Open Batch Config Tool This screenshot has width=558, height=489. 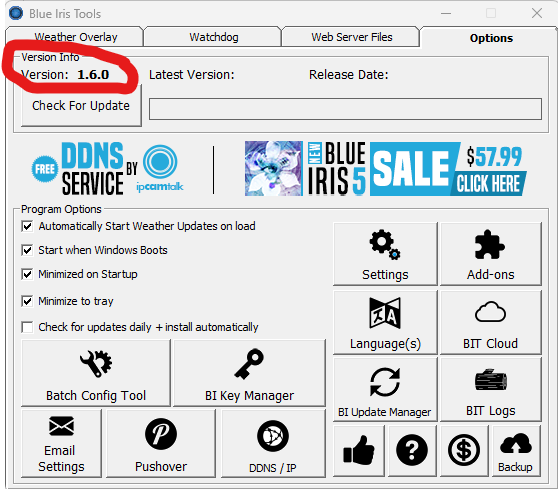96,373
